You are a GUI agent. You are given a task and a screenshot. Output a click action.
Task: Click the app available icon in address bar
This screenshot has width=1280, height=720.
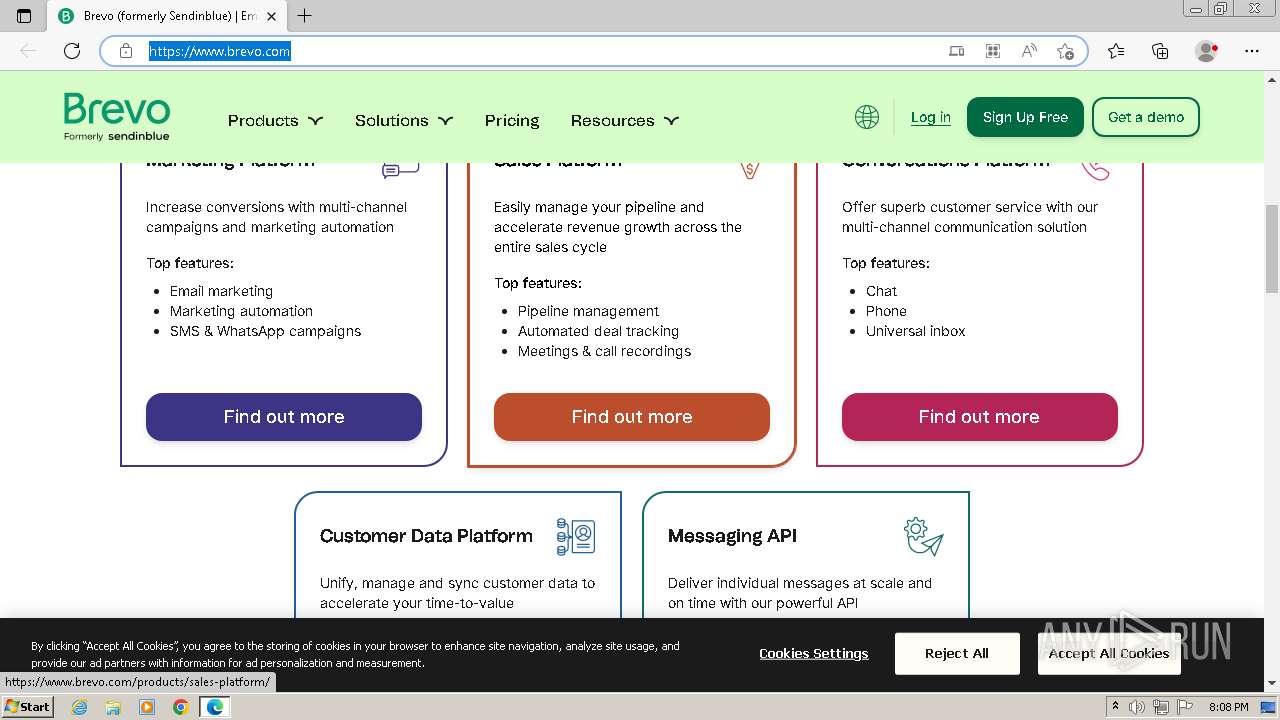[x=957, y=51]
